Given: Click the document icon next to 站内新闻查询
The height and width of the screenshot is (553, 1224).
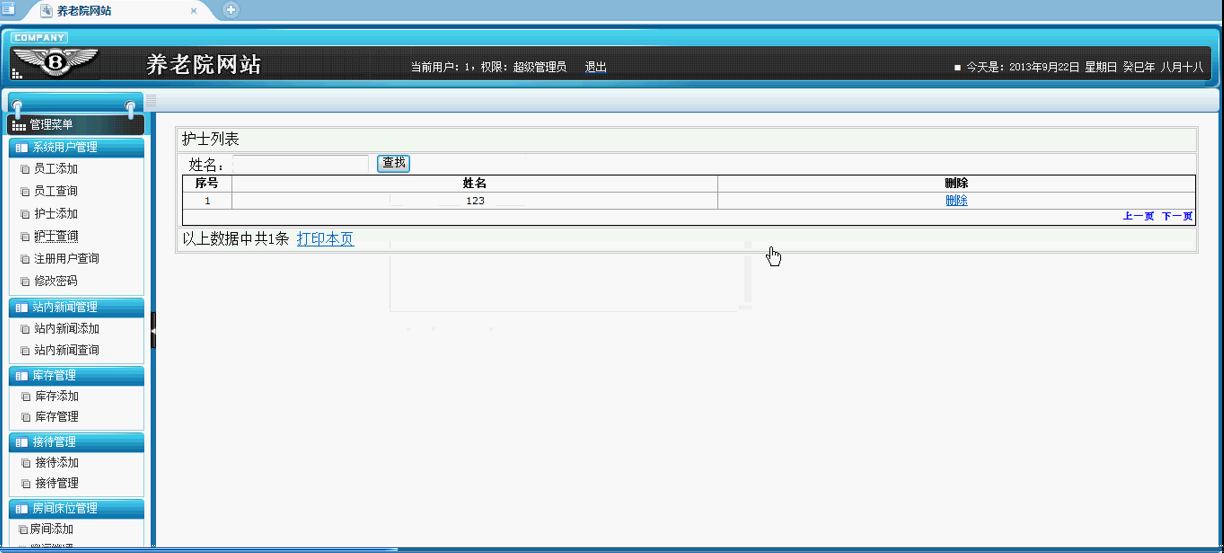Looking at the screenshot, I should click(x=26, y=351).
